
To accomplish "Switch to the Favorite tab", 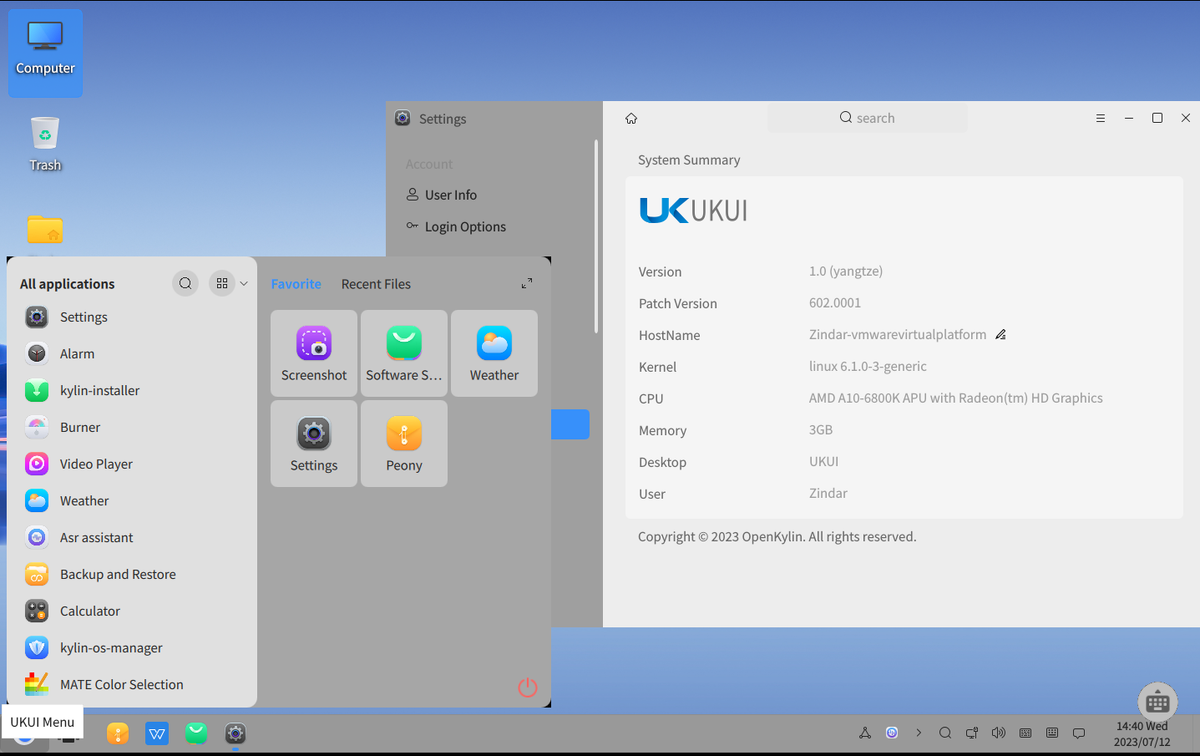I will point(296,284).
